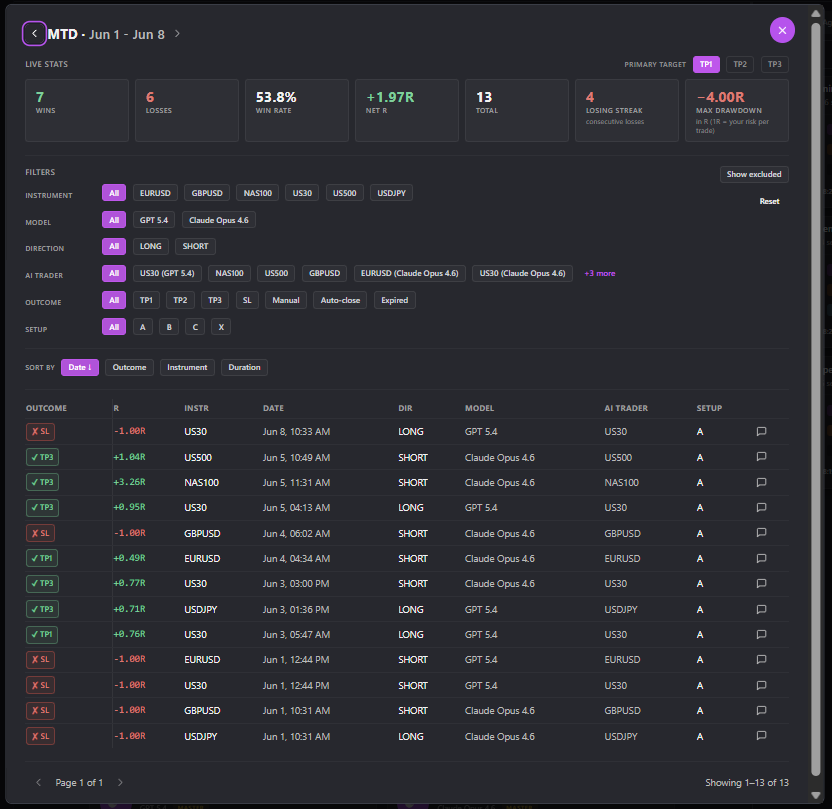Reset all filters
This screenshot has height=809, width=832.
(769, 201)
